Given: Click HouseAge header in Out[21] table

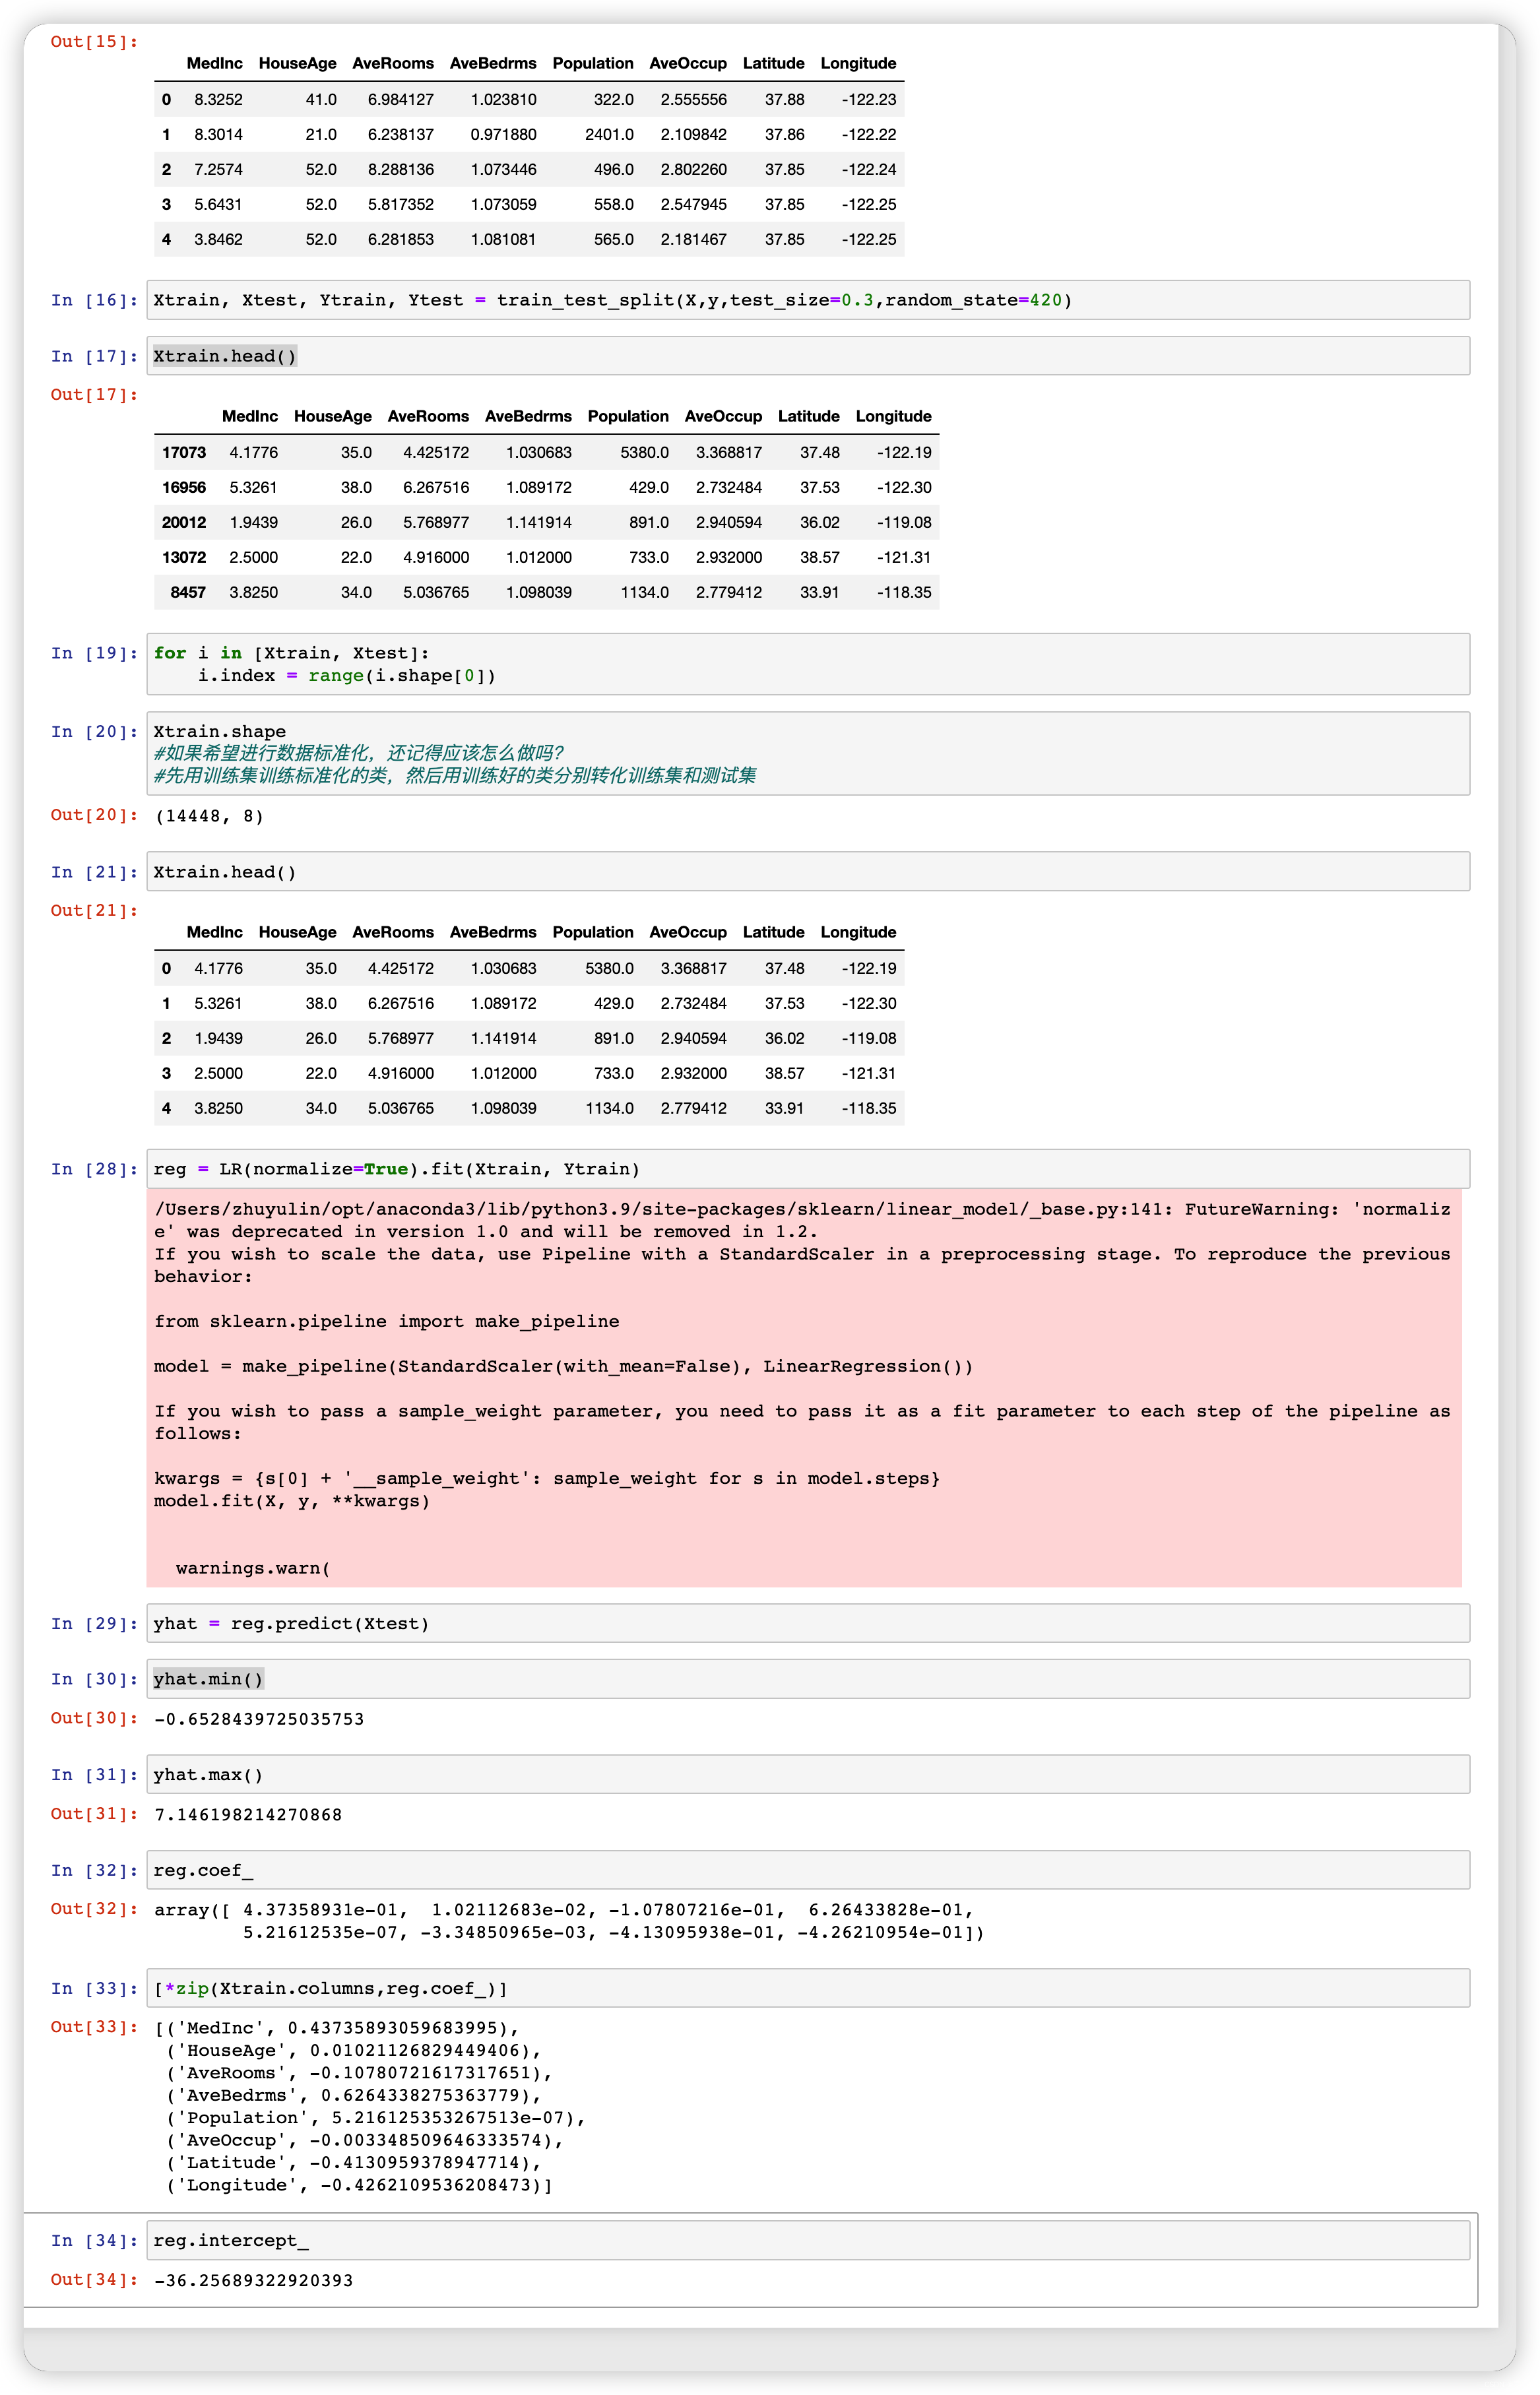Looking at the screenshot, I should point(297,932).
